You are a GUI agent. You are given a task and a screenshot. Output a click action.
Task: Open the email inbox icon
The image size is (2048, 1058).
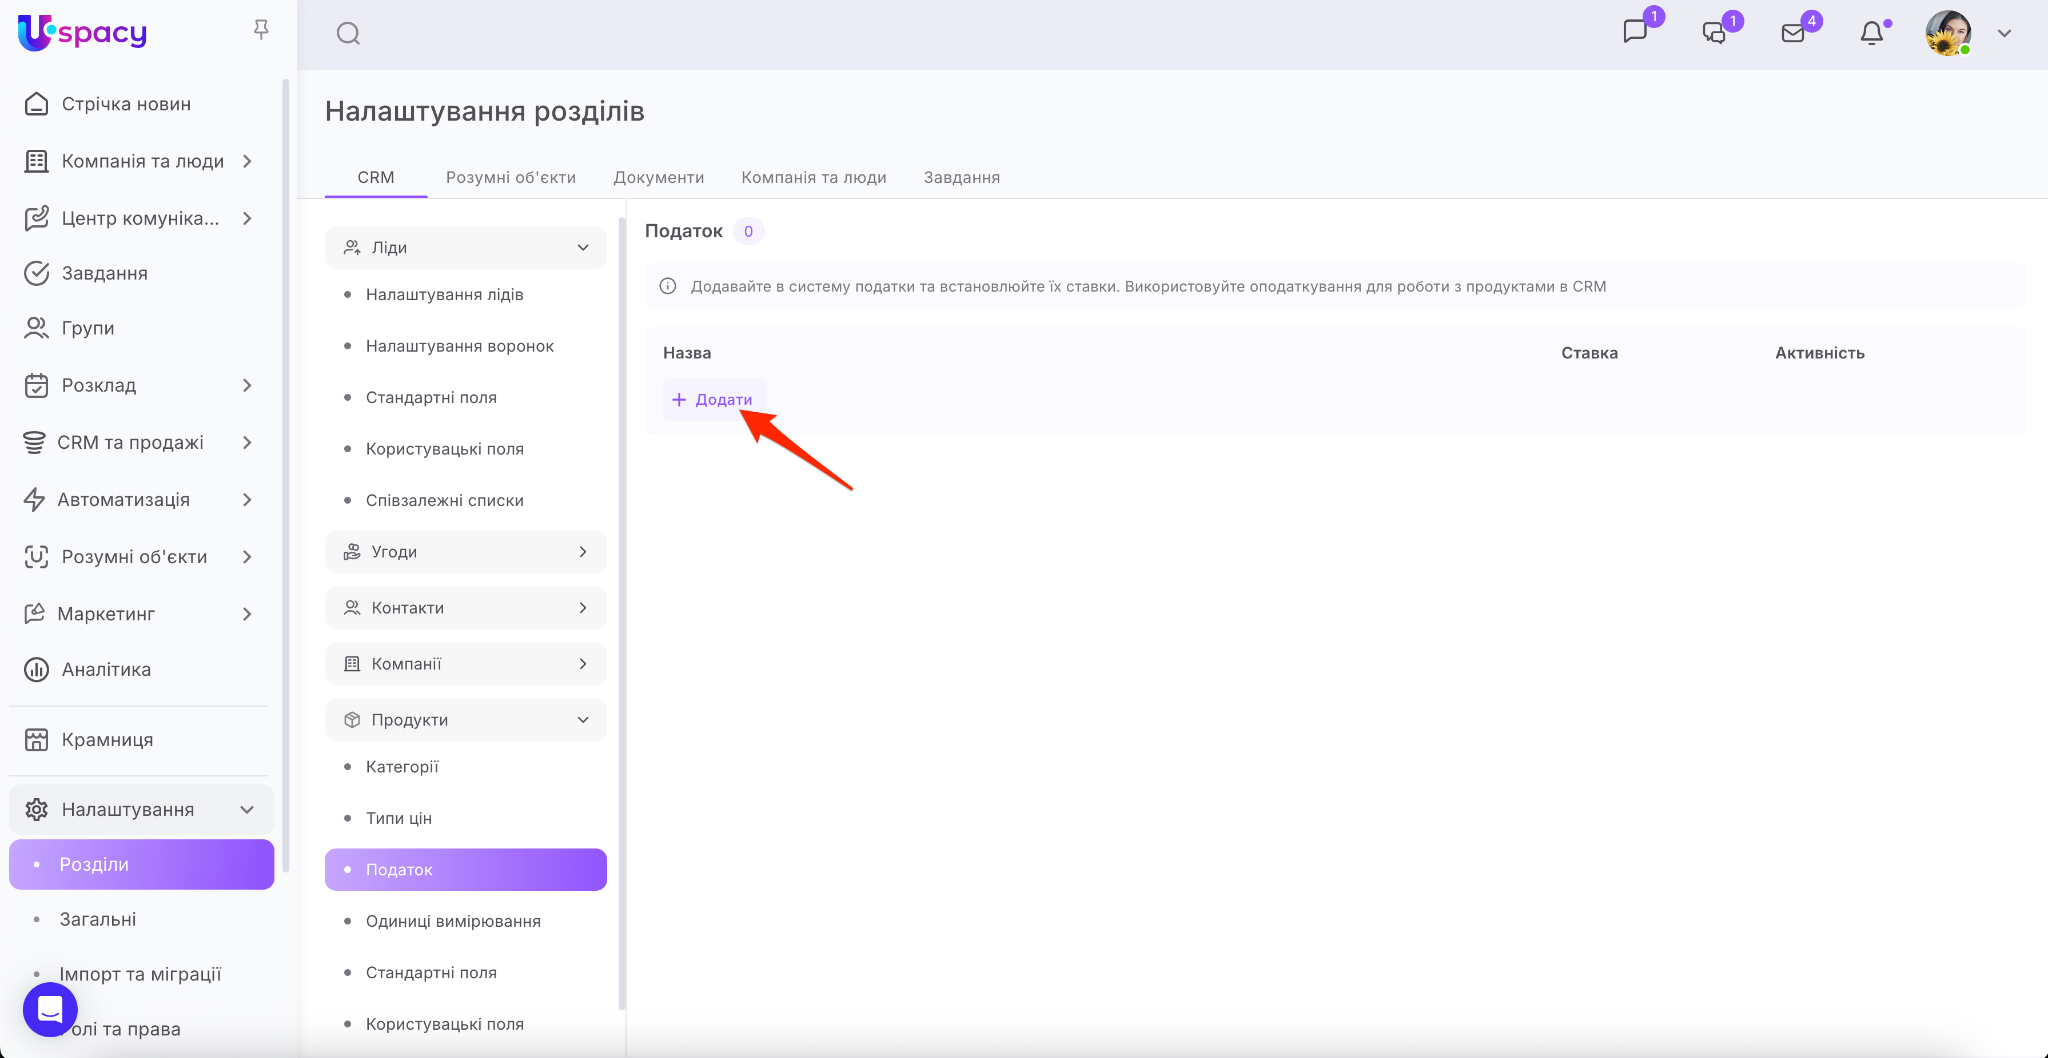pyautogui.click(x=1793, y=33)
